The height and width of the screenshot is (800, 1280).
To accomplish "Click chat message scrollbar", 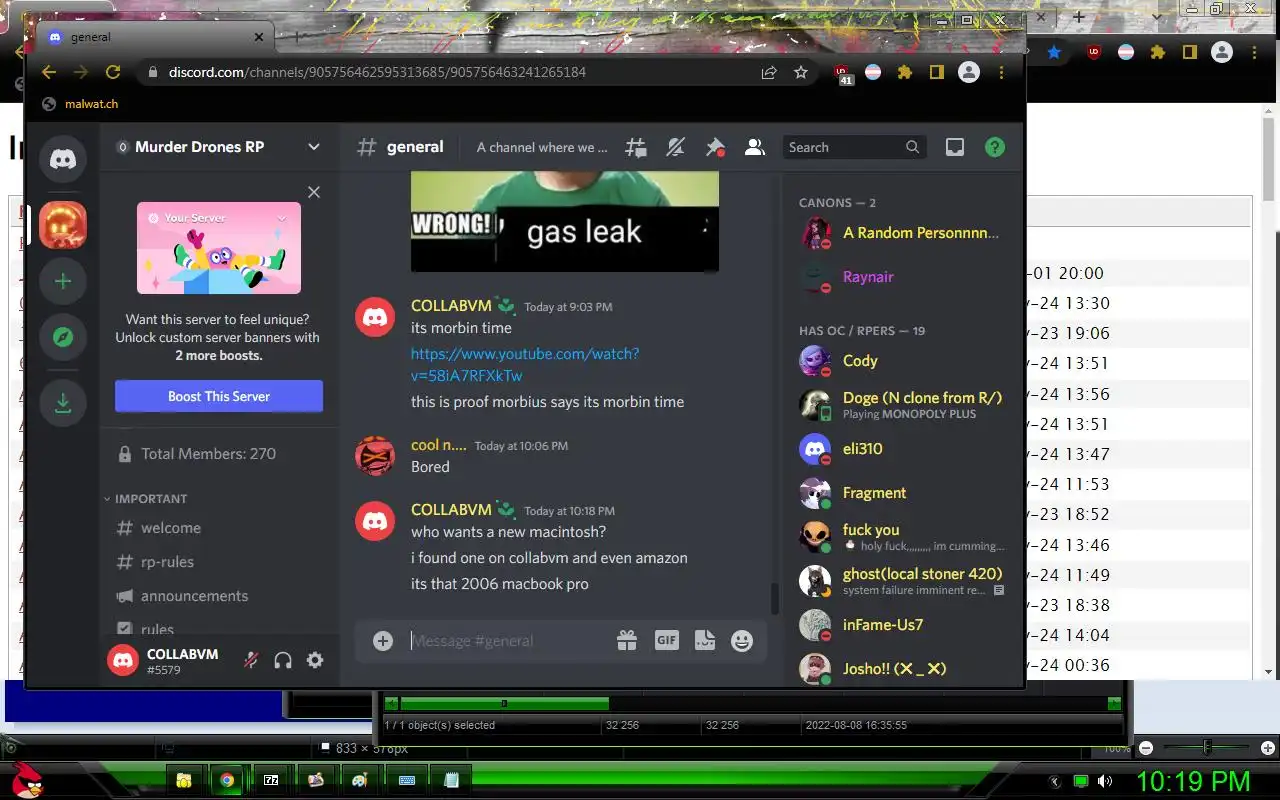I will [x=774, y=598].
